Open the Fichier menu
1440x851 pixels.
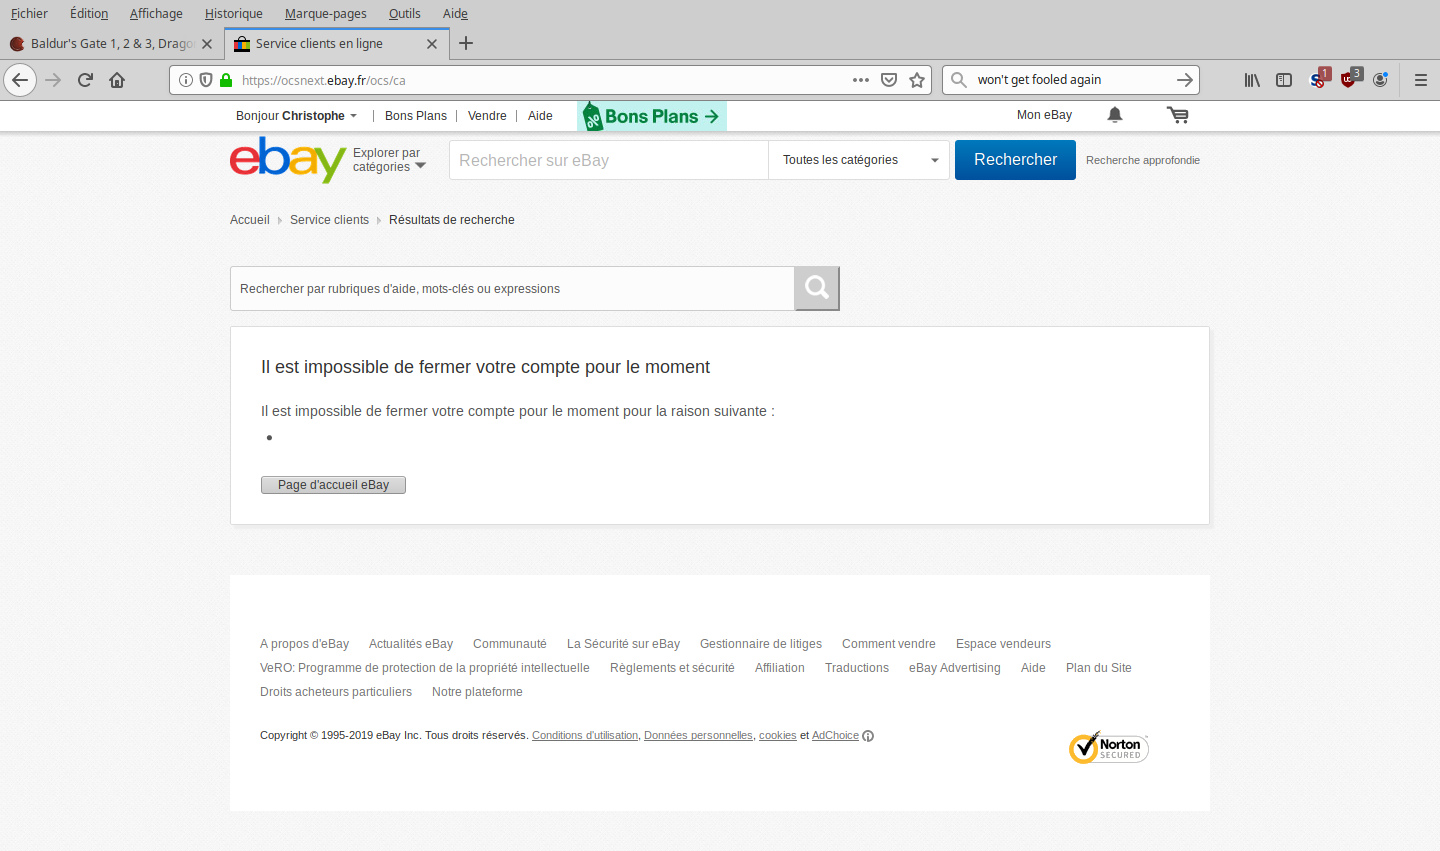click(29, 14)
